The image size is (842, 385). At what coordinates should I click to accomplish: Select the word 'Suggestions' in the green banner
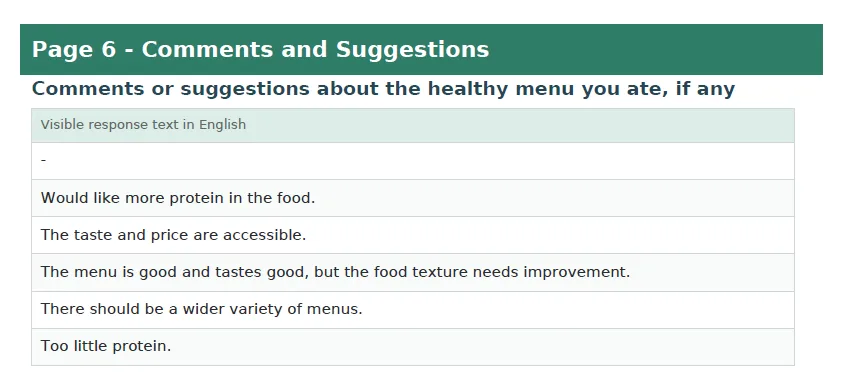click(412, 50)
